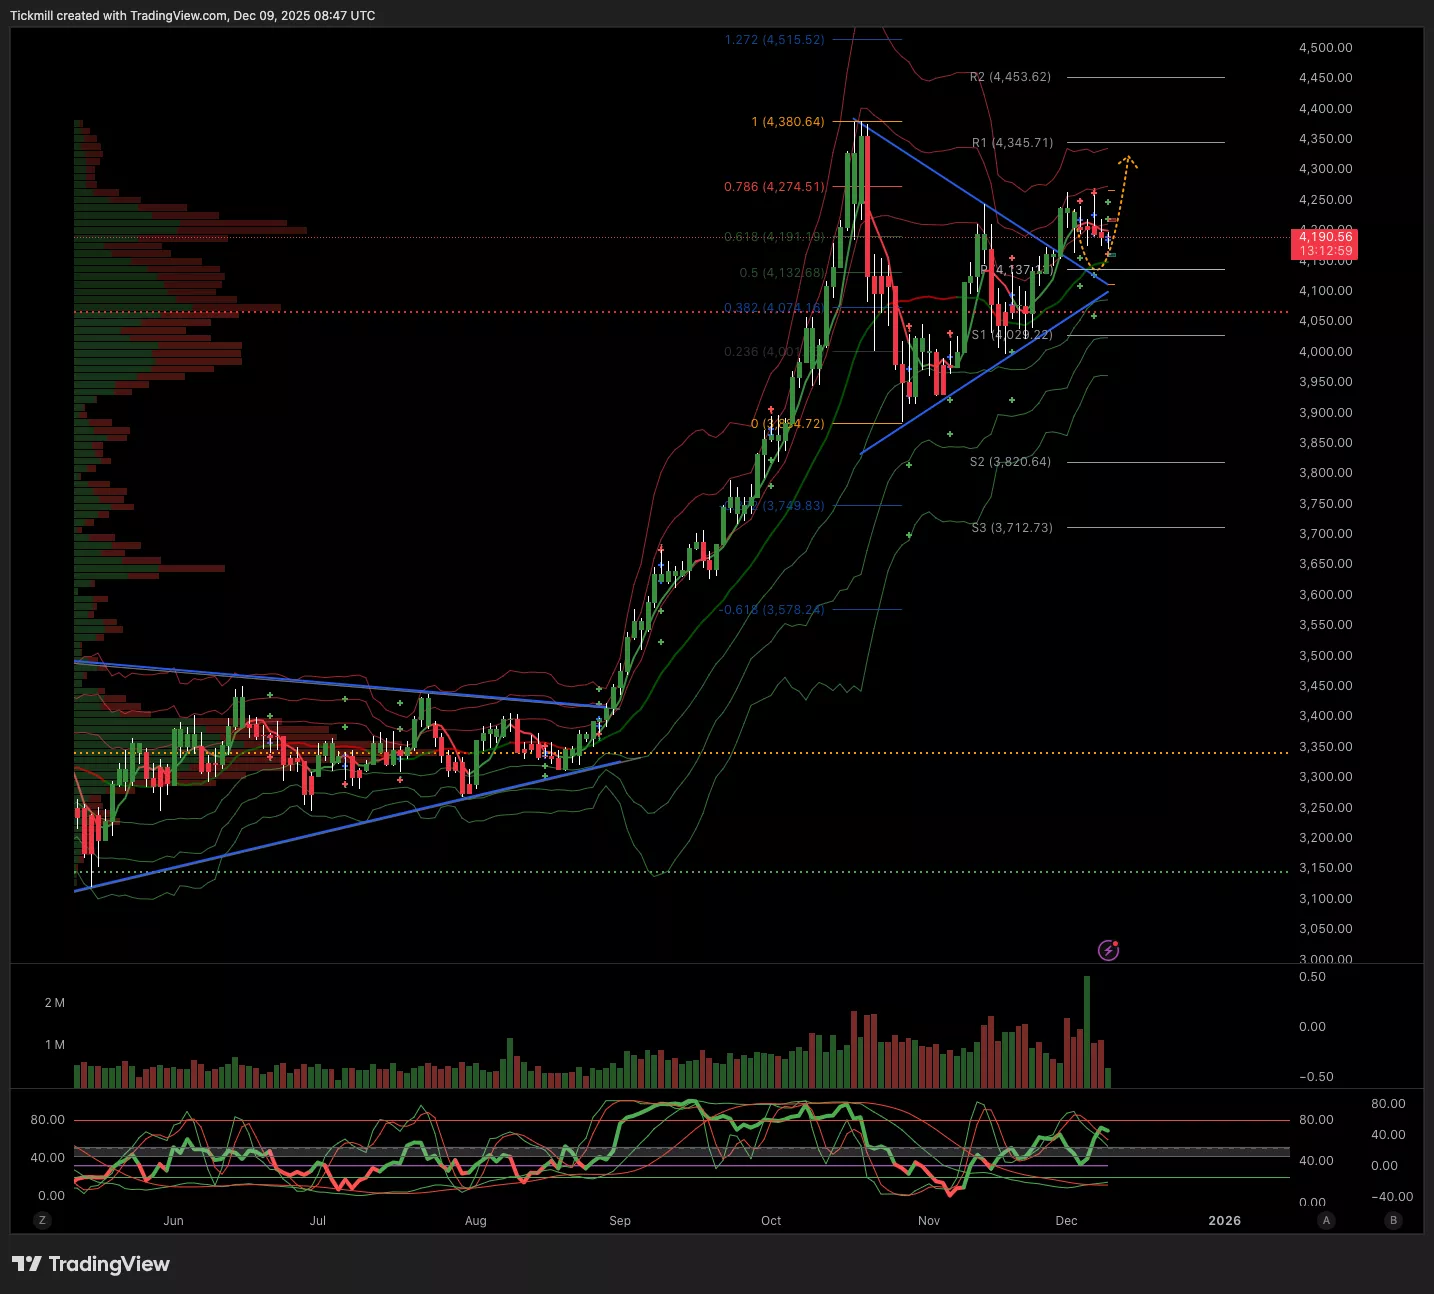Click the Sep label on the time axis
Viewport: 1434px width, 1294px height.
[x=620, y=1221]
